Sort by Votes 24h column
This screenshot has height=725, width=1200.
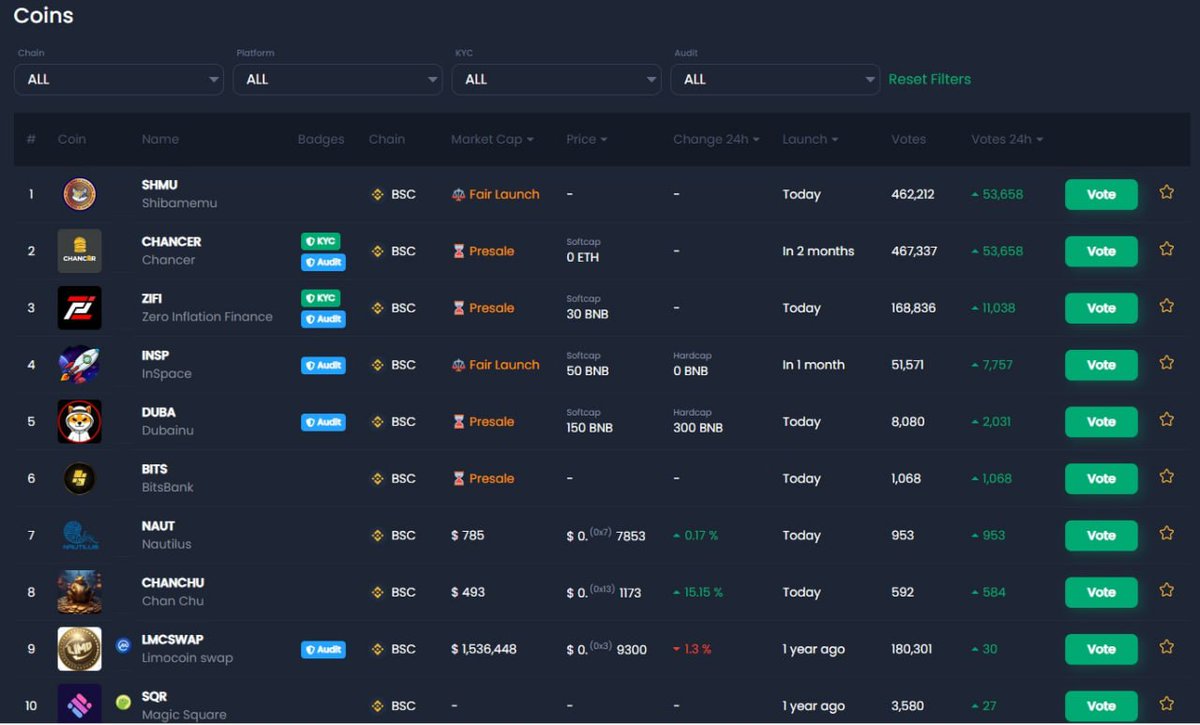pos(1007,139)
